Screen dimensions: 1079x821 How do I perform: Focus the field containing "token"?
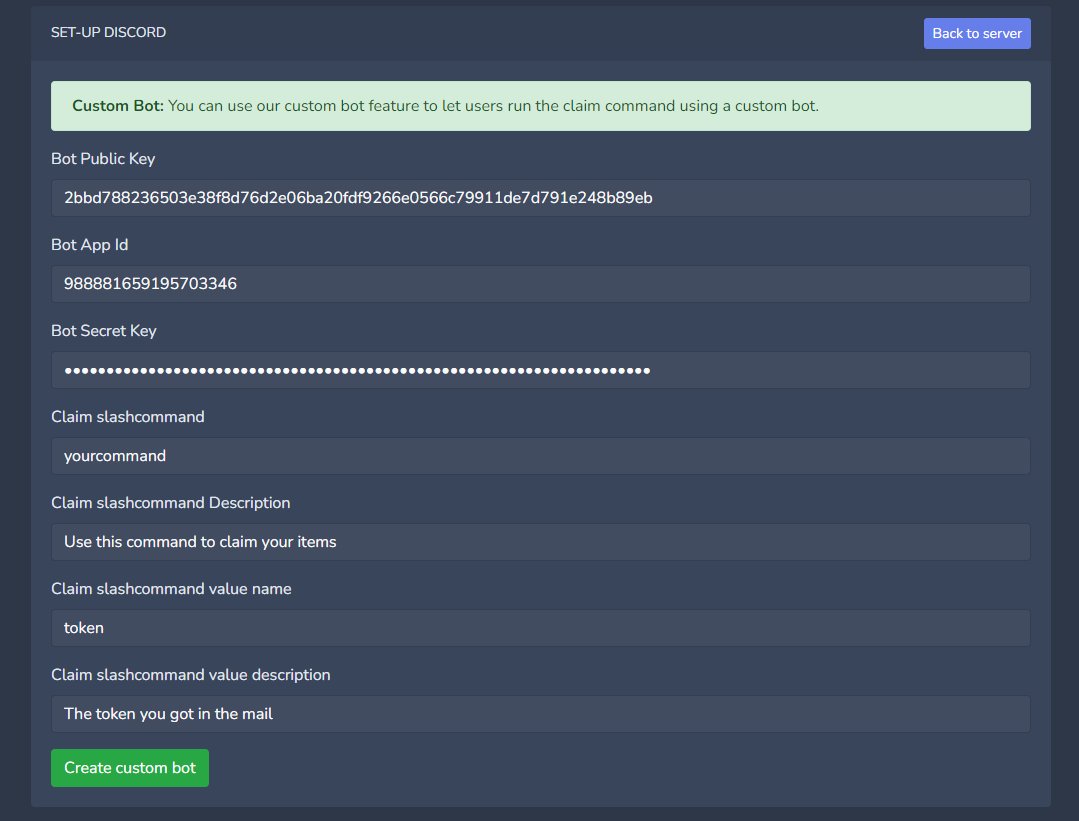coord(540,628)
